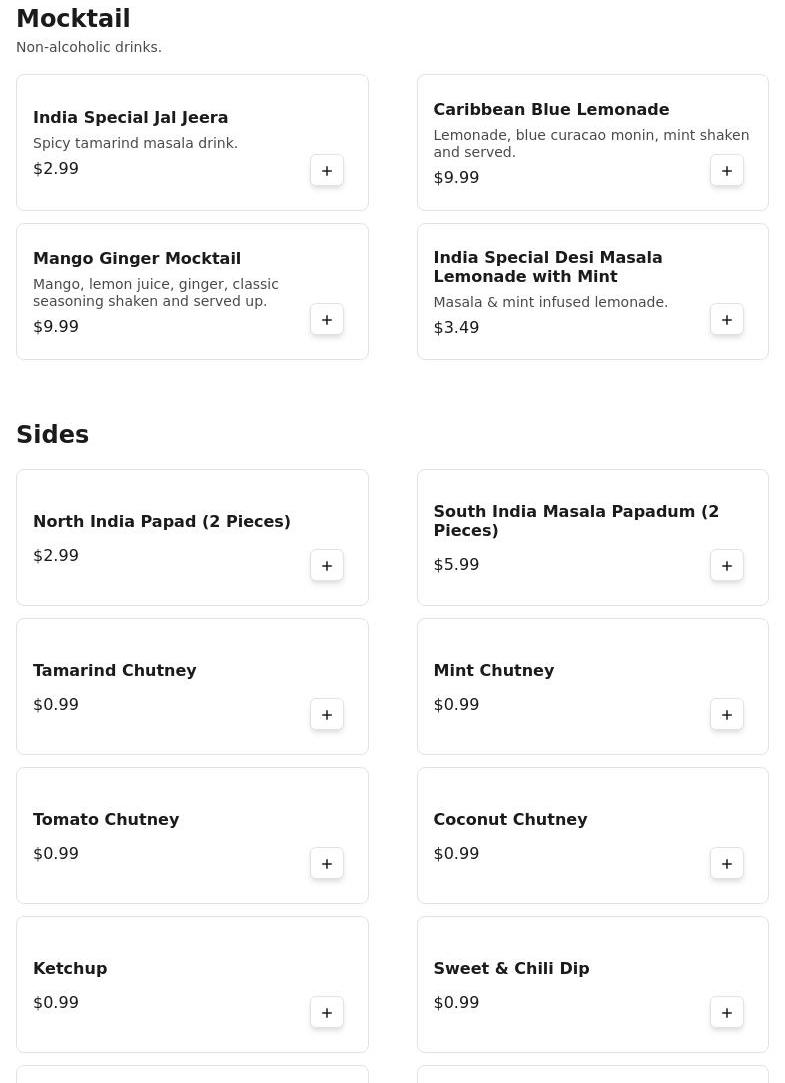Click the Sides section heading
Screen dimensions: 785x1083
tap(53, 434)
